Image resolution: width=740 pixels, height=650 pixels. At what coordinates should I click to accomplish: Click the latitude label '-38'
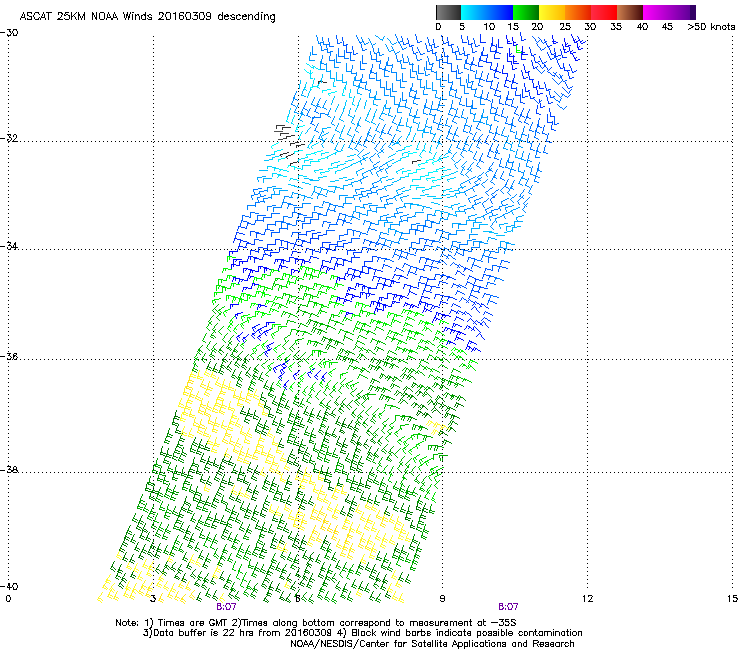point(9,470)
